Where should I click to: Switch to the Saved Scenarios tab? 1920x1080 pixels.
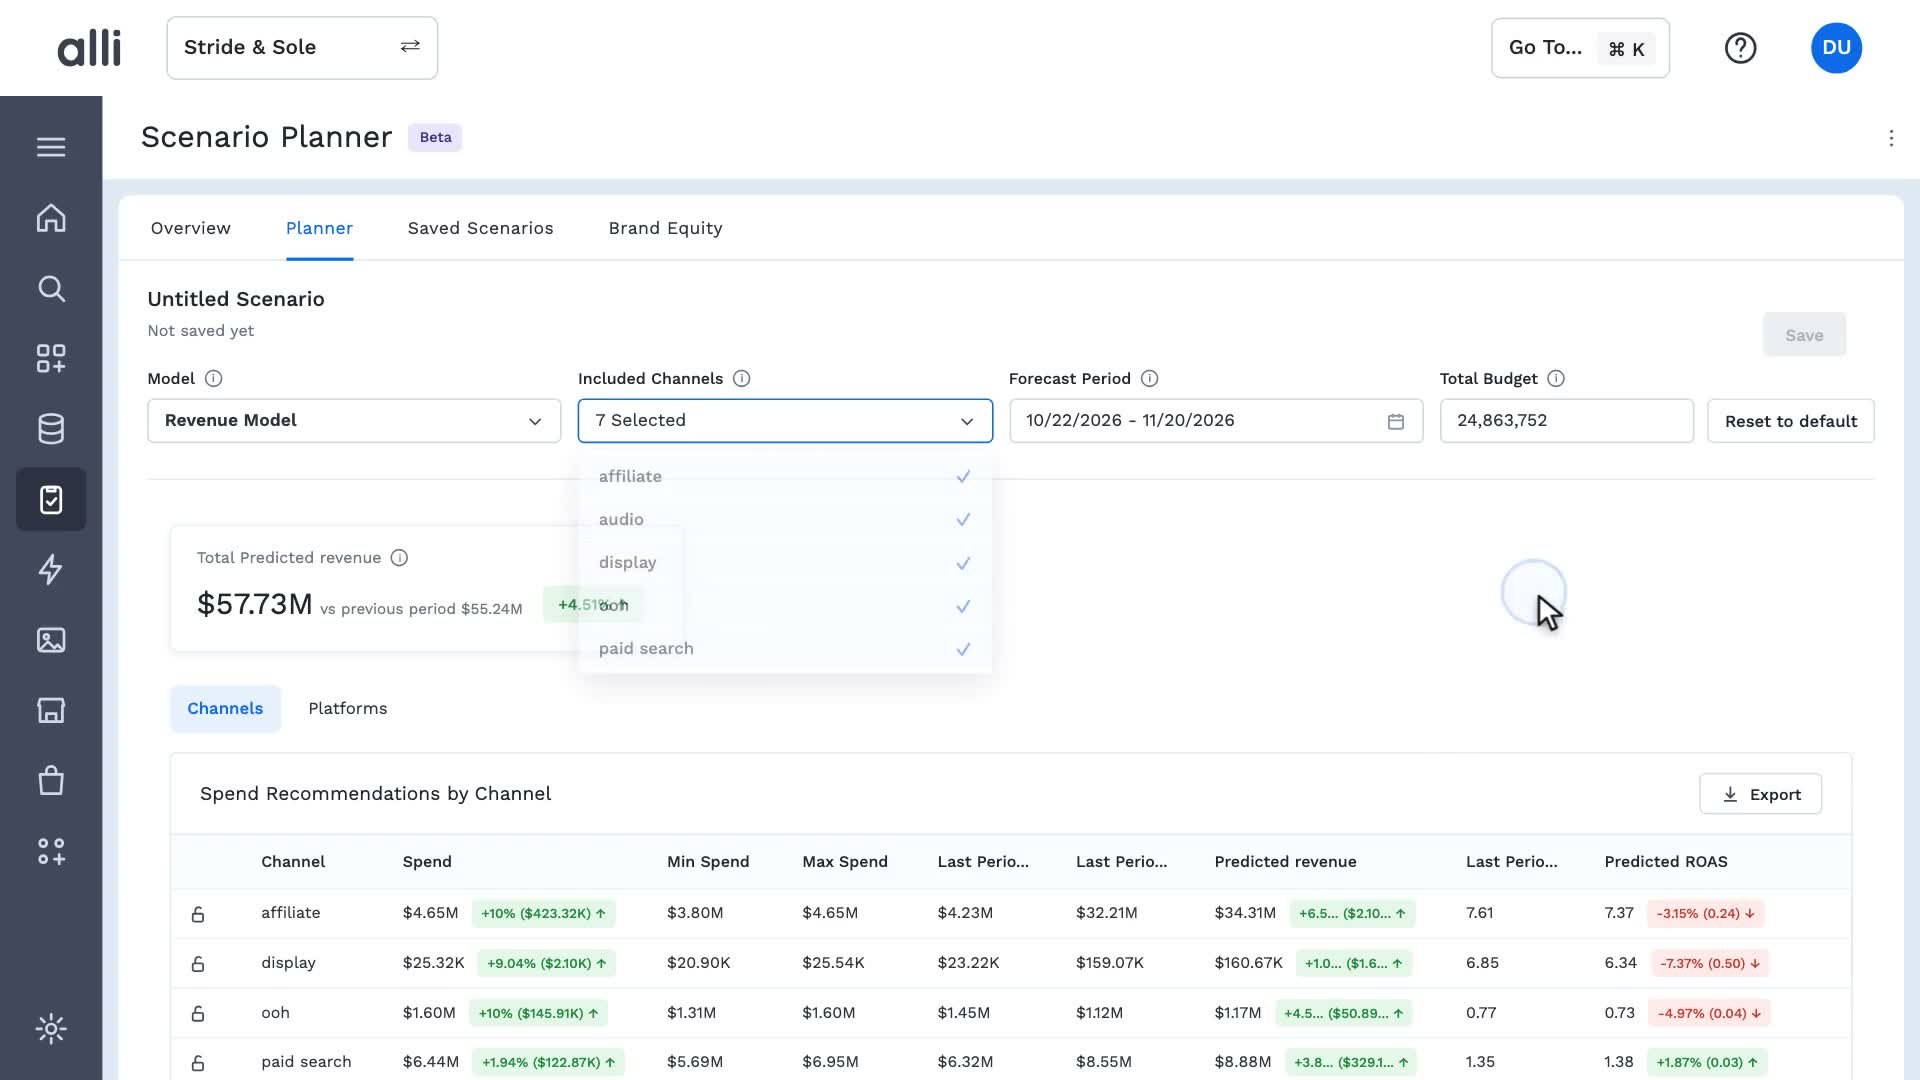[x=480, y=228]
